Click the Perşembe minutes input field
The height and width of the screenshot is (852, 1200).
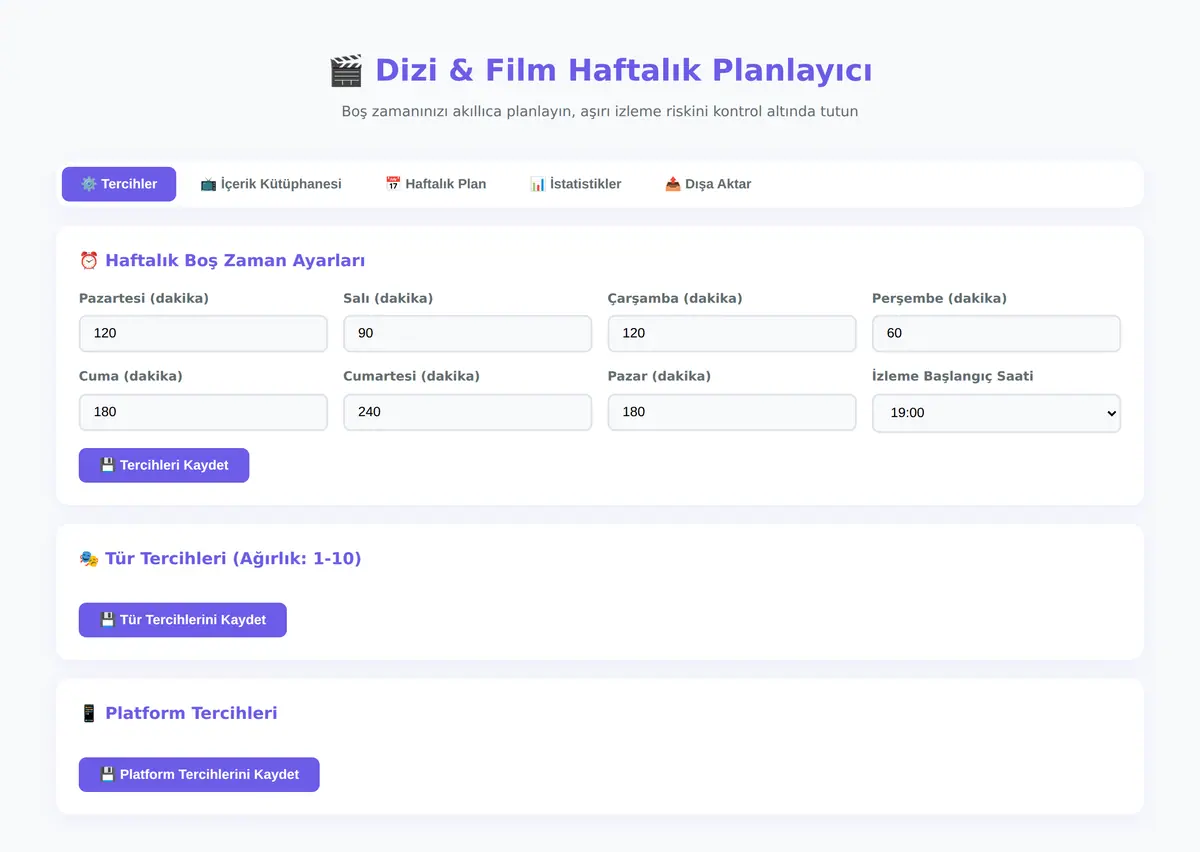coord(996,334)
